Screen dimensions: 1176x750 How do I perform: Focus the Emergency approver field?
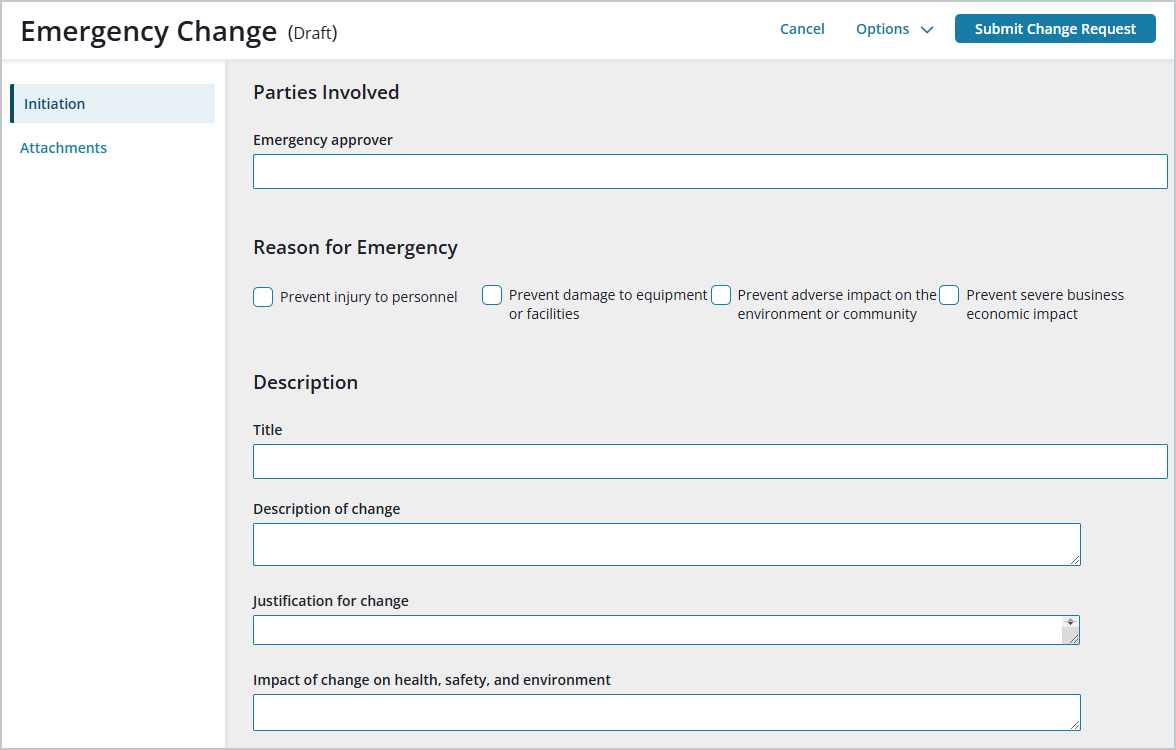pos(710,172)
